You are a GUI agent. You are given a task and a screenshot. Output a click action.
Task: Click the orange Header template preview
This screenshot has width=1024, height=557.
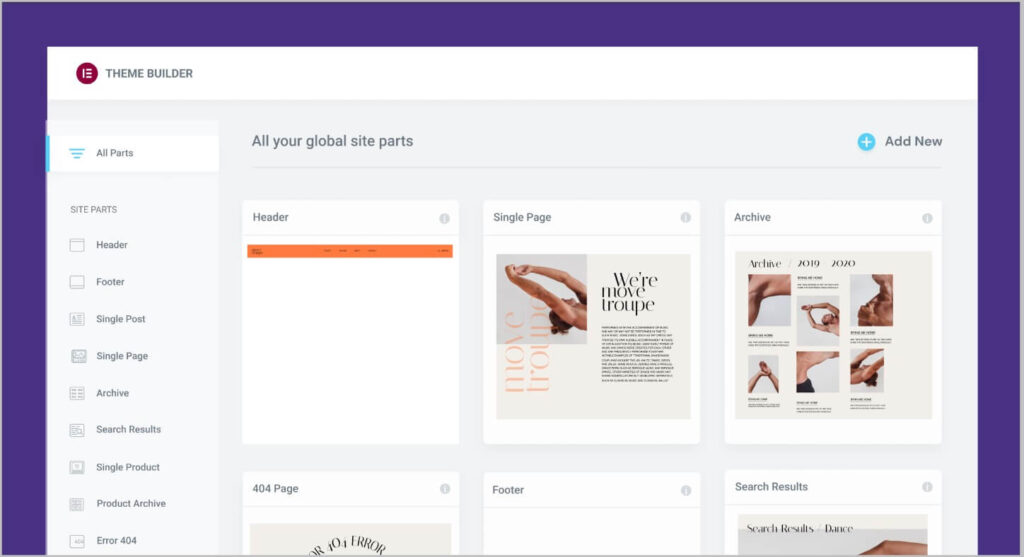coord(350,251)
